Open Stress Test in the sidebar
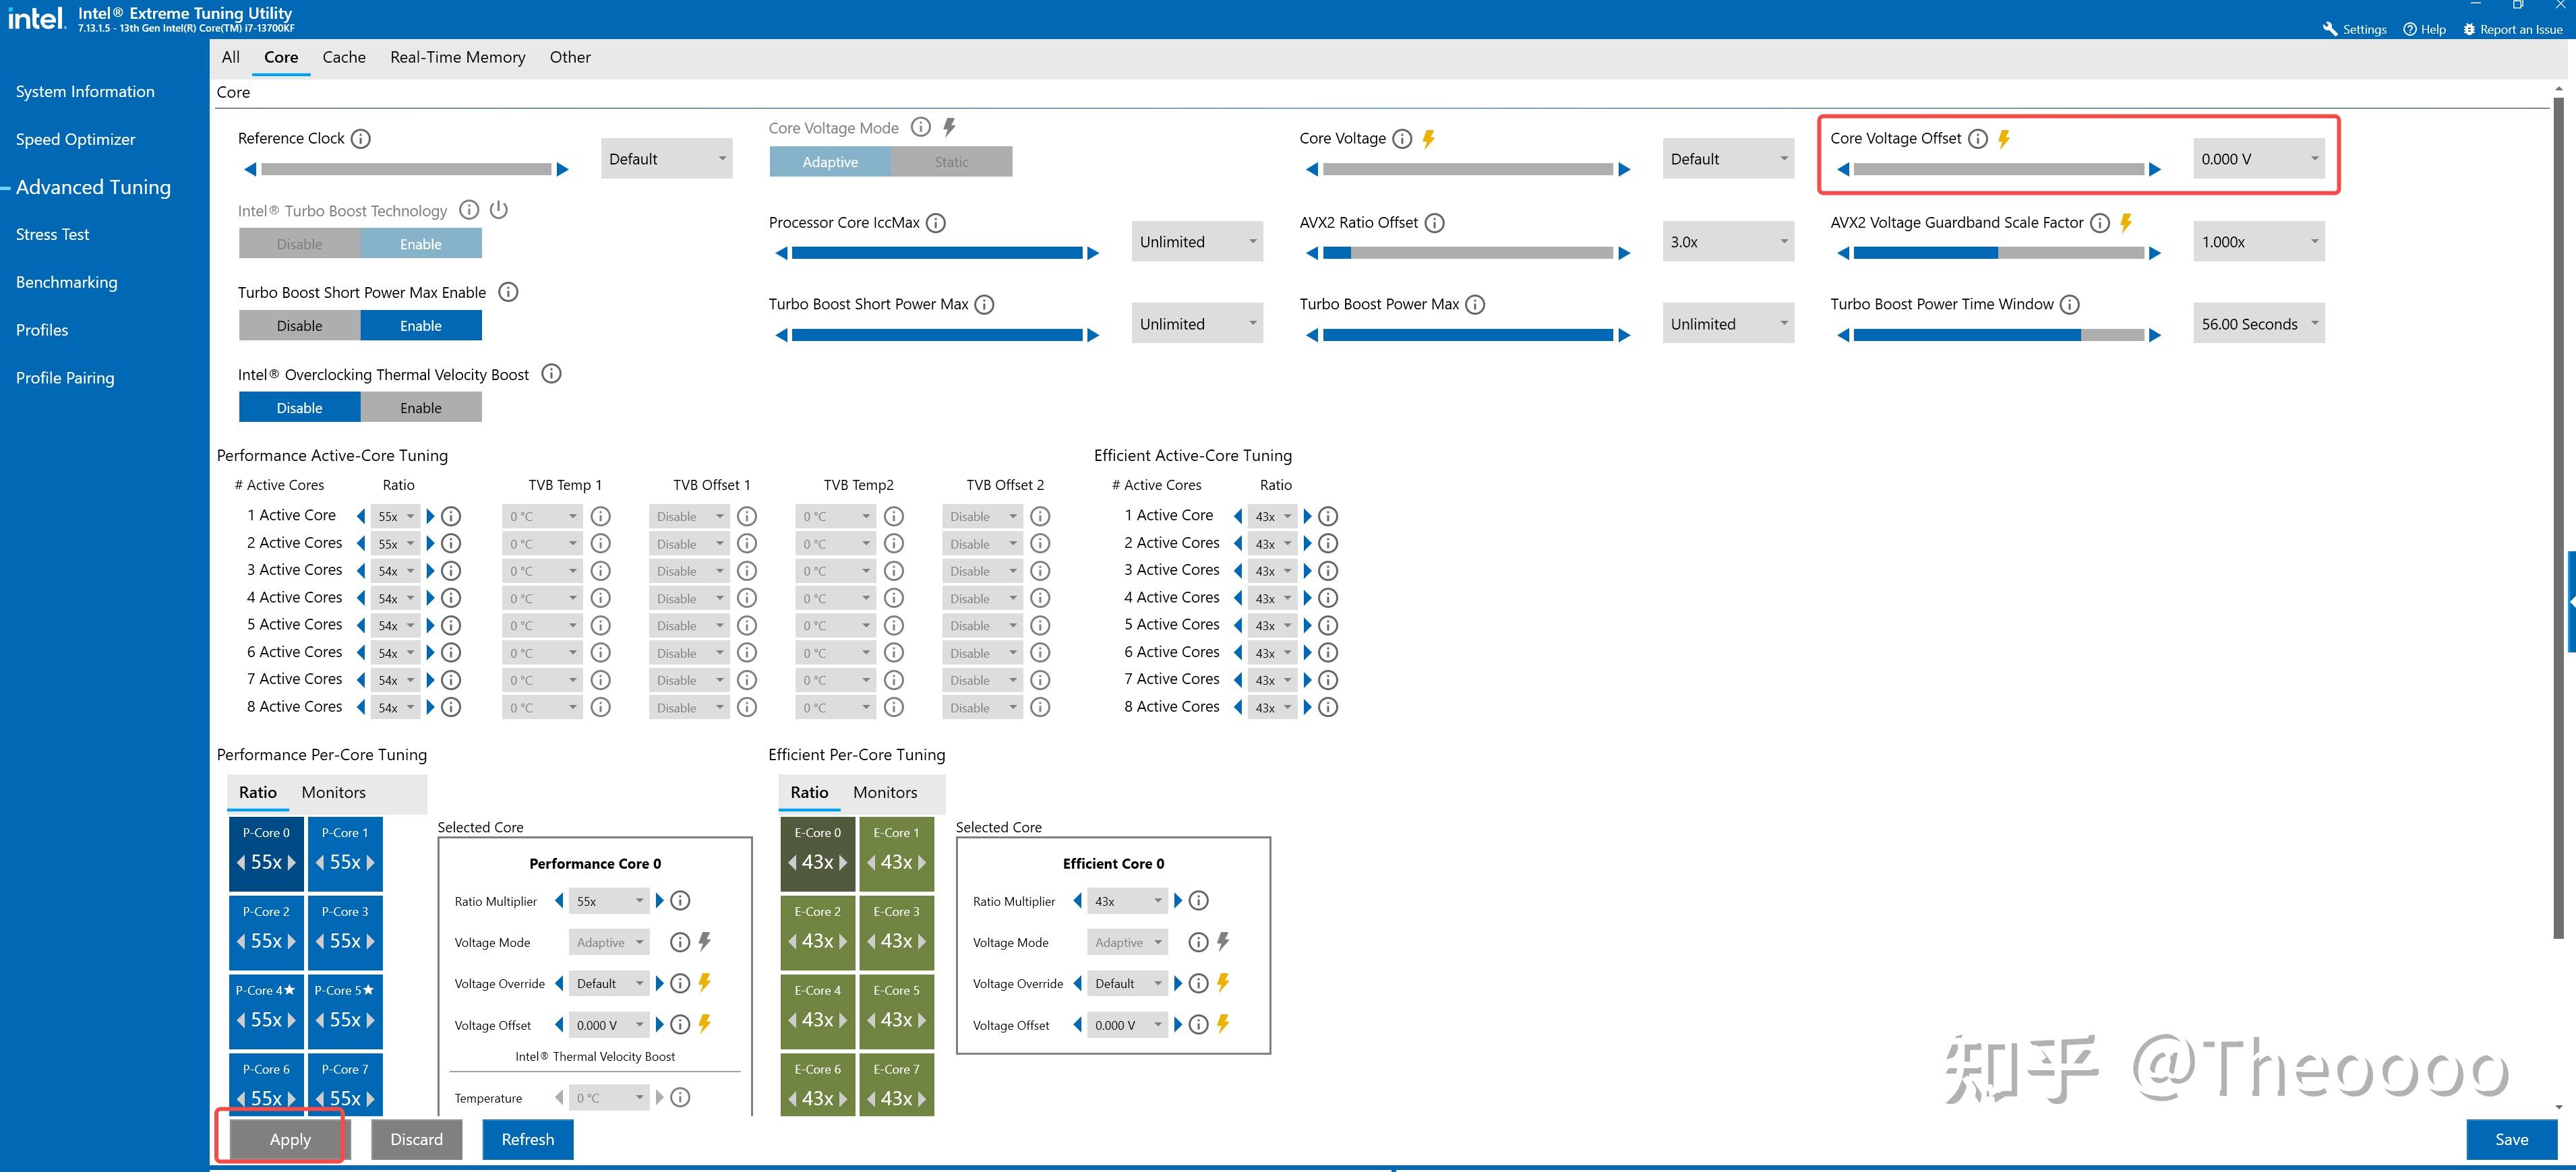Viewport: 2576px width, 1172px height. coord(52,234)
